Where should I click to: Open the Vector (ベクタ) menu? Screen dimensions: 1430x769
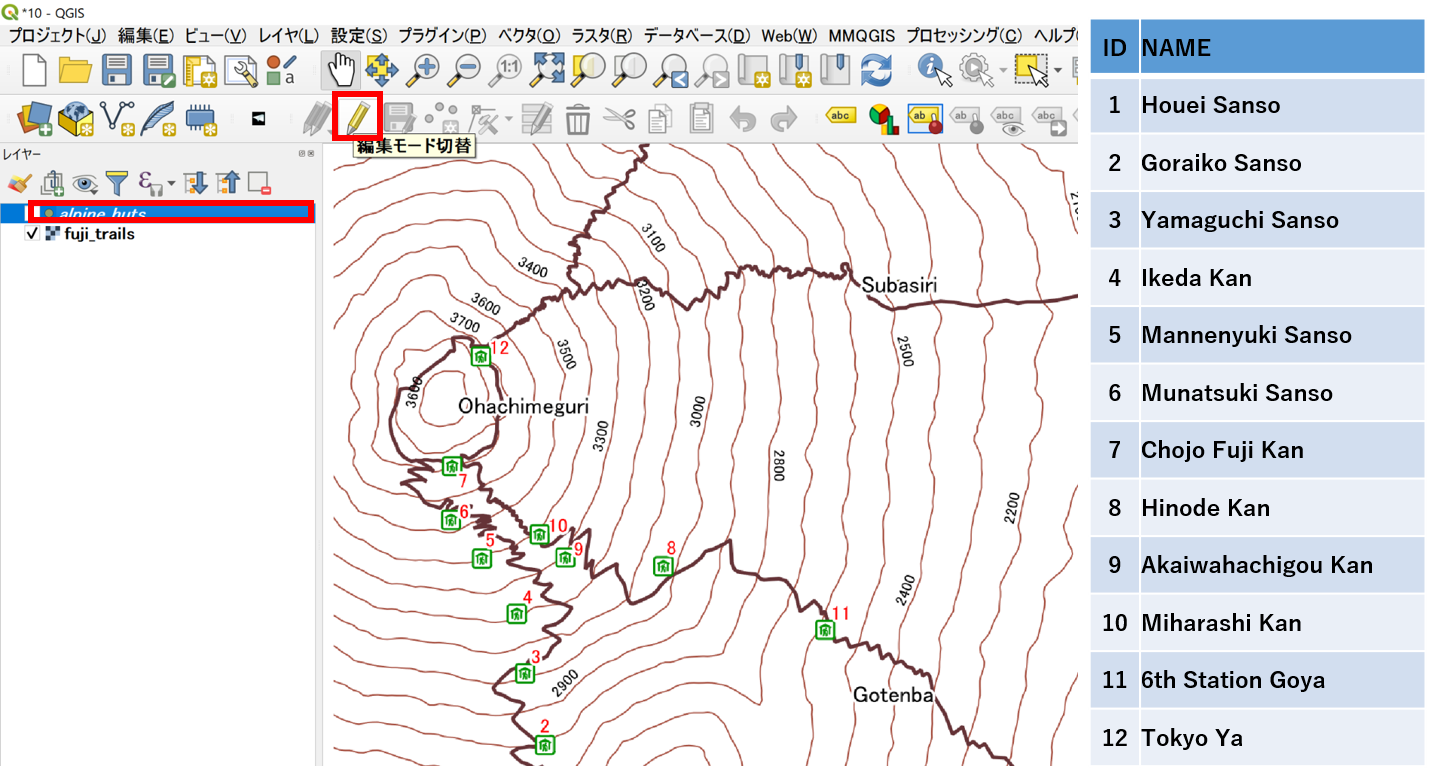pyautogui.click(x=530, y=35)
